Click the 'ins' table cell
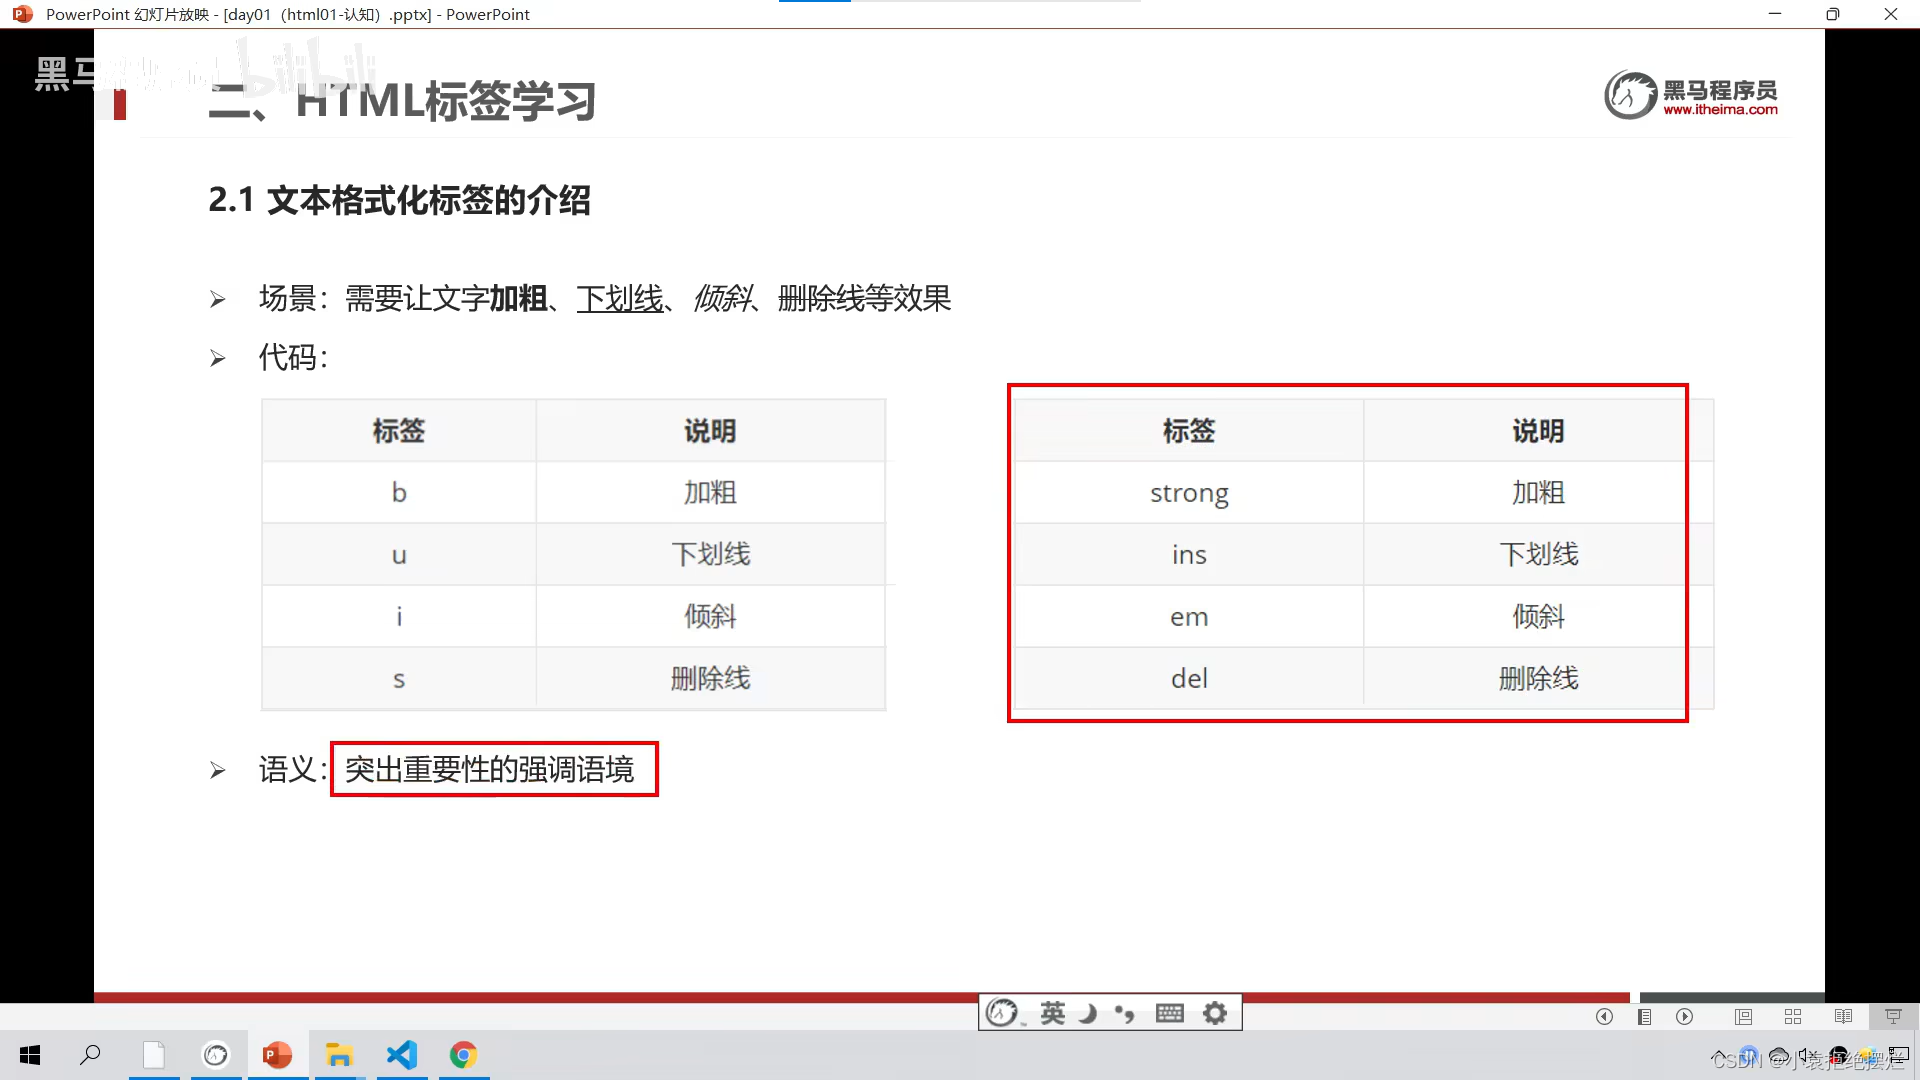 point(1189,555)
